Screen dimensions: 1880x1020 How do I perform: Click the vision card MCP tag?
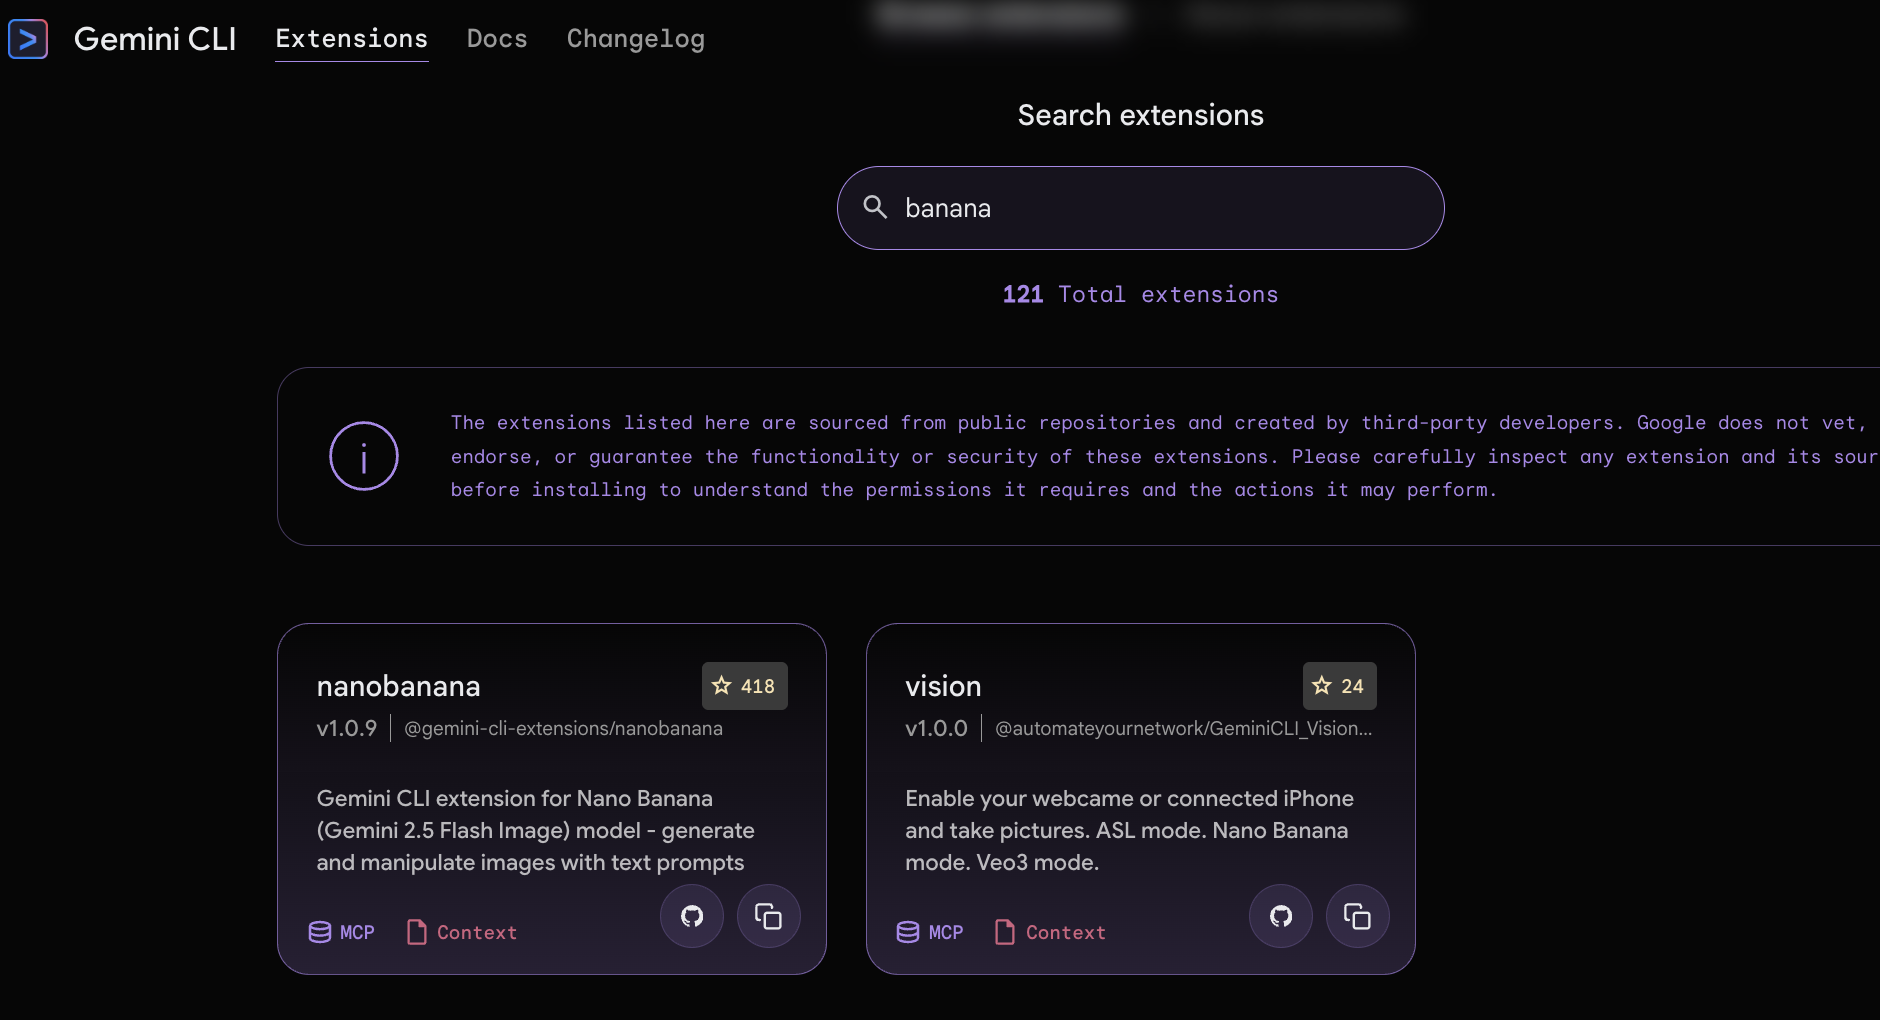click(930, 932)
